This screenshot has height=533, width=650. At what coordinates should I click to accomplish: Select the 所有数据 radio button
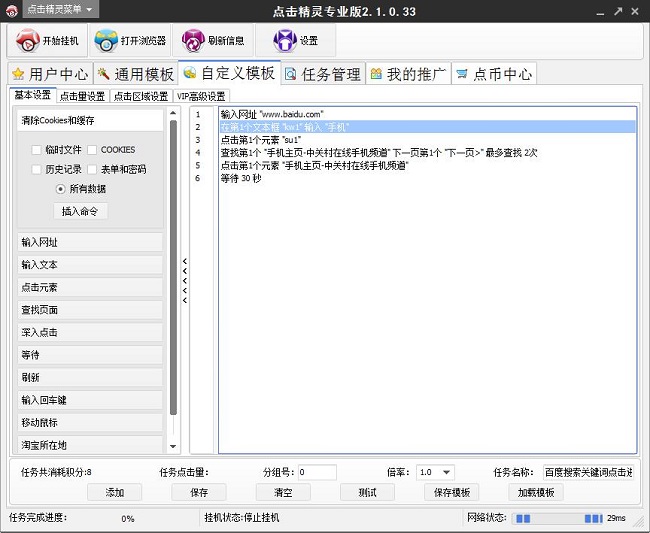click(61, 189)
